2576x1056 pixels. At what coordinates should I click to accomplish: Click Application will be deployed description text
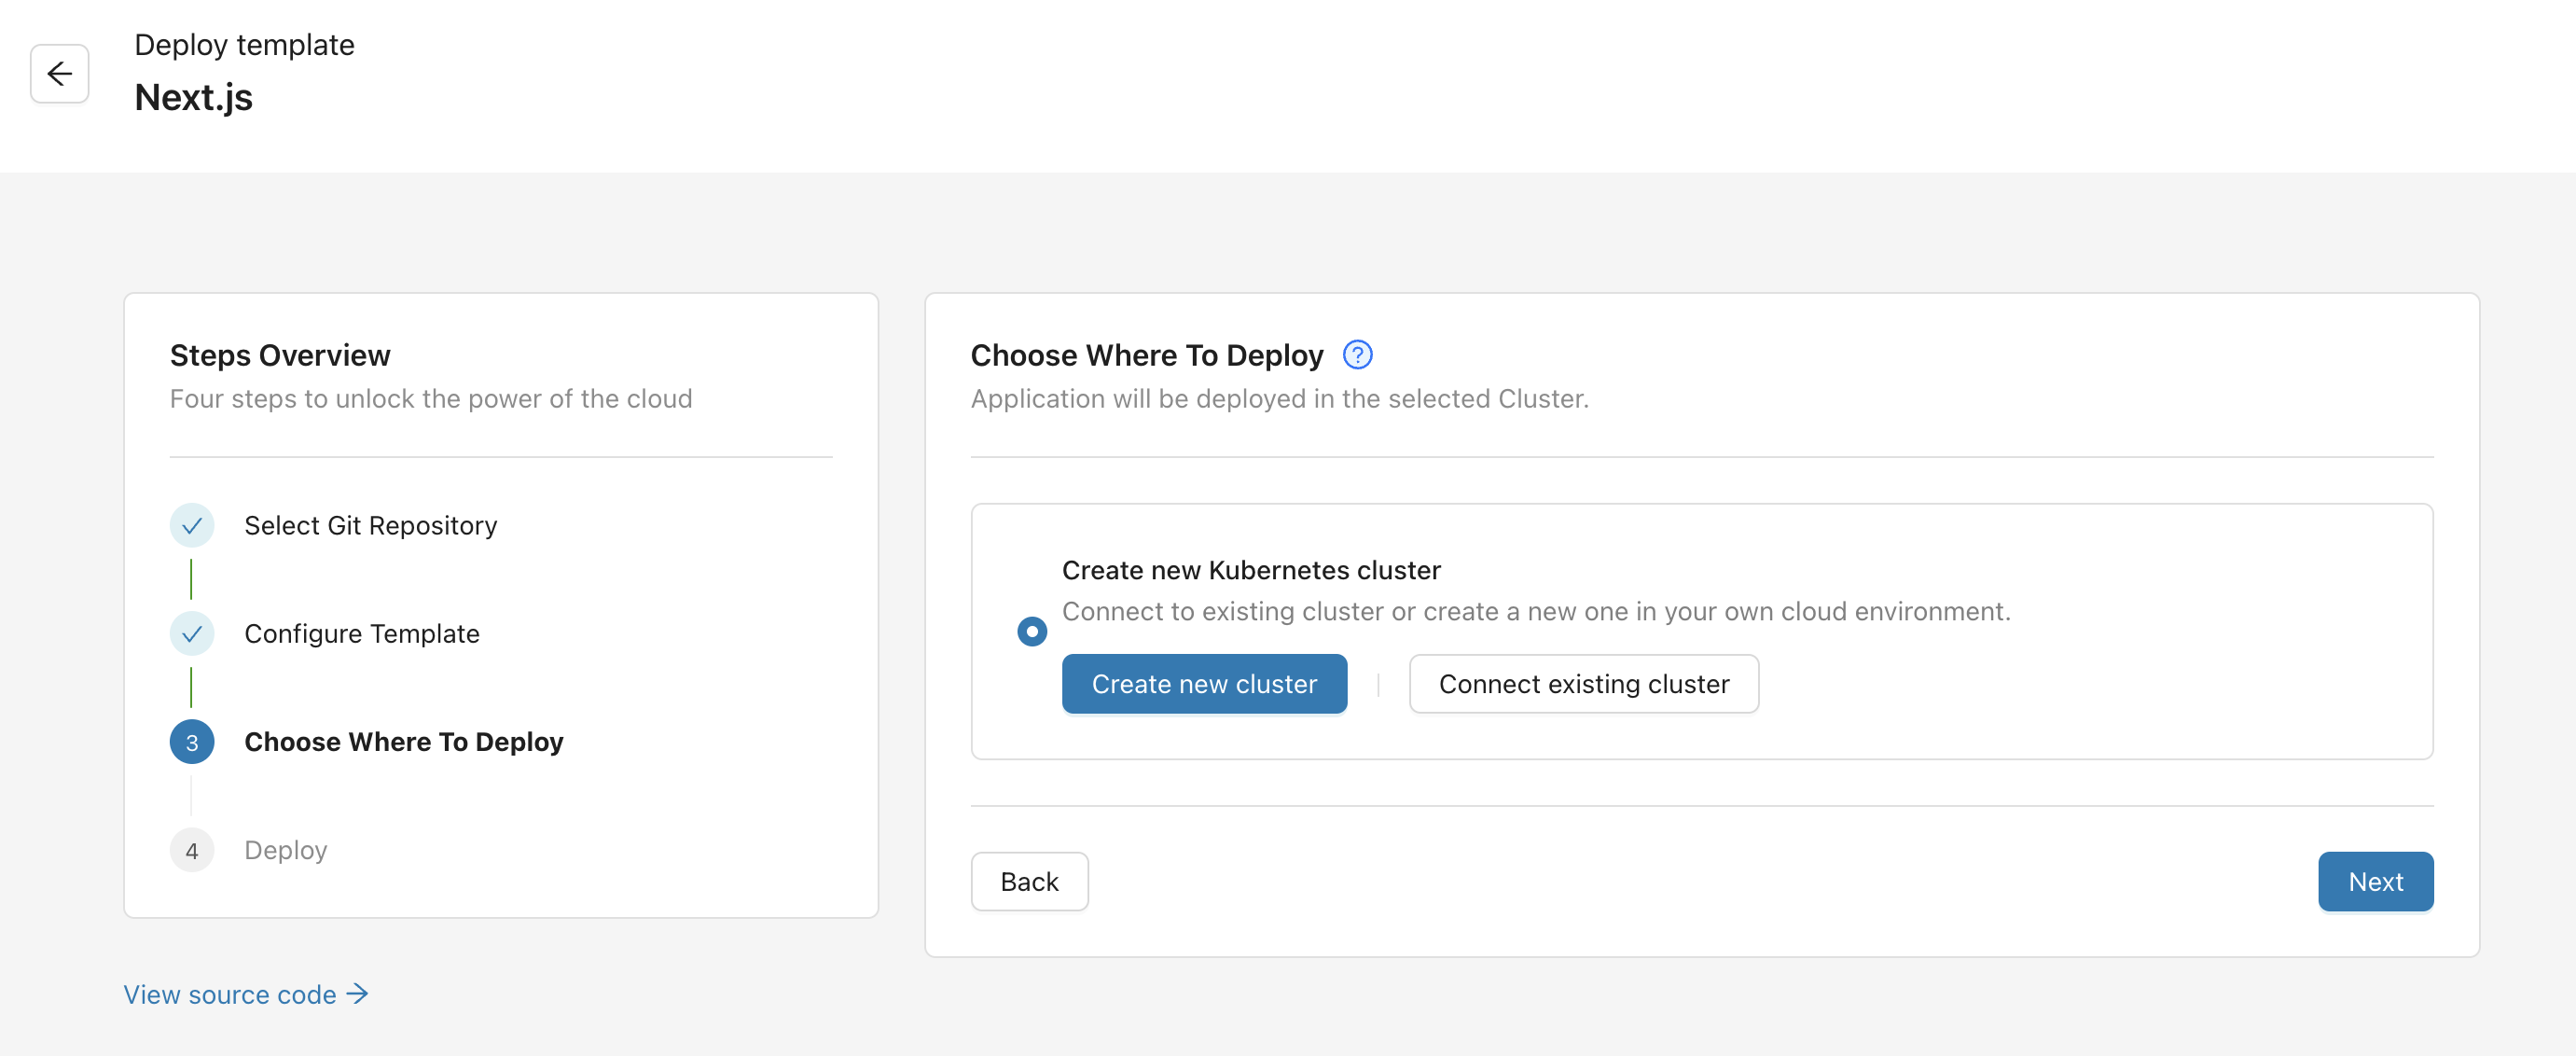[1279, 398]
